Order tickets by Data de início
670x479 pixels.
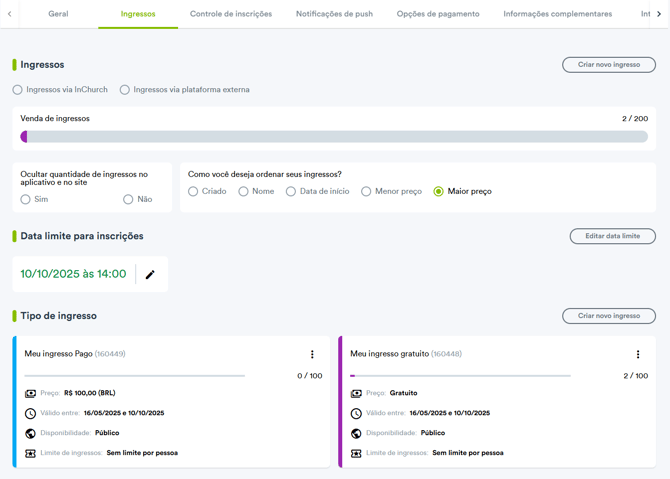(291, 191)
